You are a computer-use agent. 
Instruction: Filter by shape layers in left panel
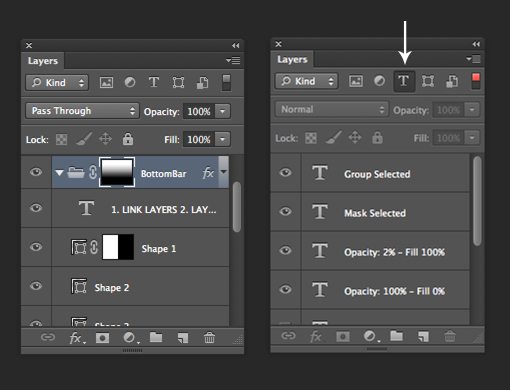click(178, 82)
